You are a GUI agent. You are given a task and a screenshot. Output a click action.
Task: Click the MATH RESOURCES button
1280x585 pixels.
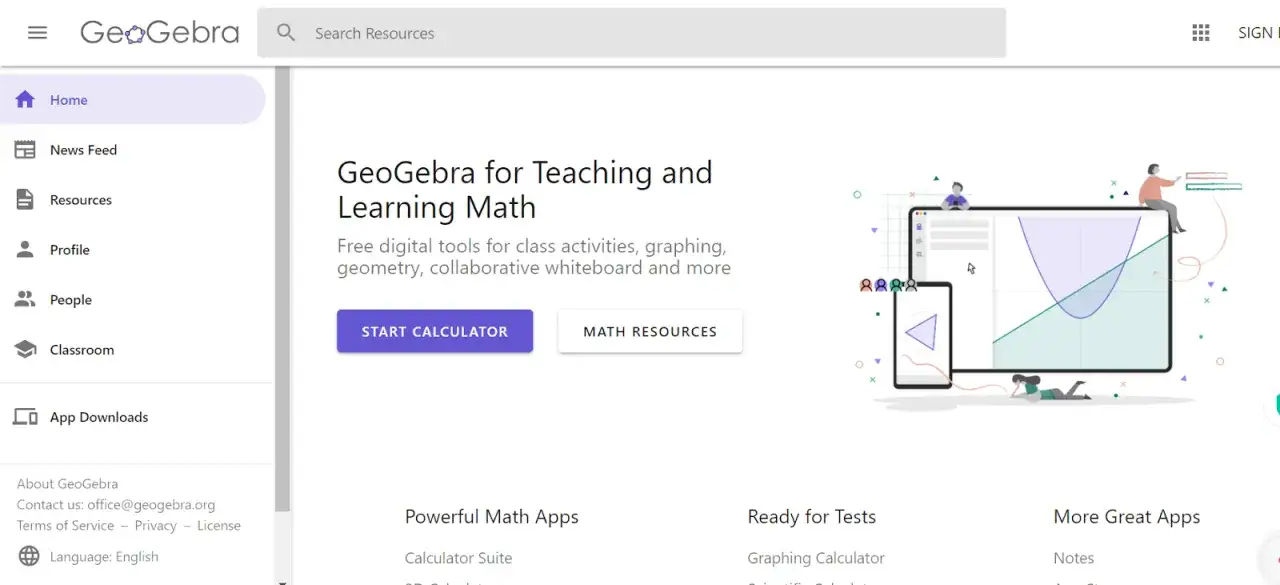[x=649, y=331]
